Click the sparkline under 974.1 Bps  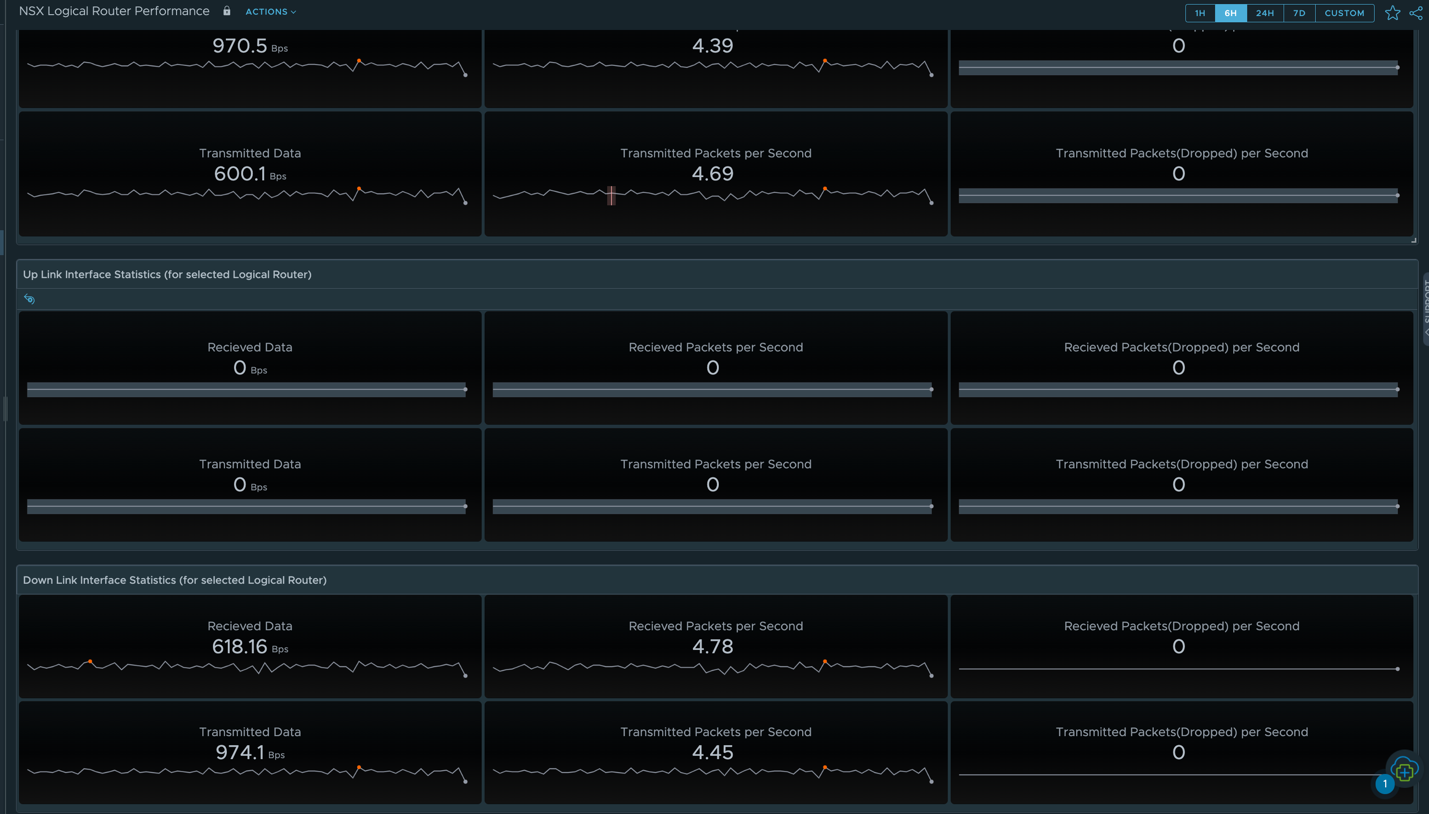(x=247, y=773)
